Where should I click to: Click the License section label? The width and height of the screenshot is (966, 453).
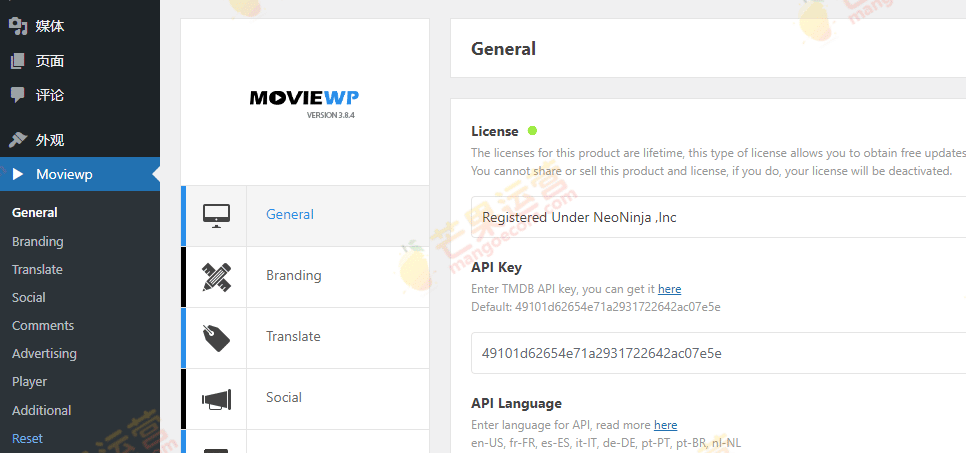(x=495, y=131)
